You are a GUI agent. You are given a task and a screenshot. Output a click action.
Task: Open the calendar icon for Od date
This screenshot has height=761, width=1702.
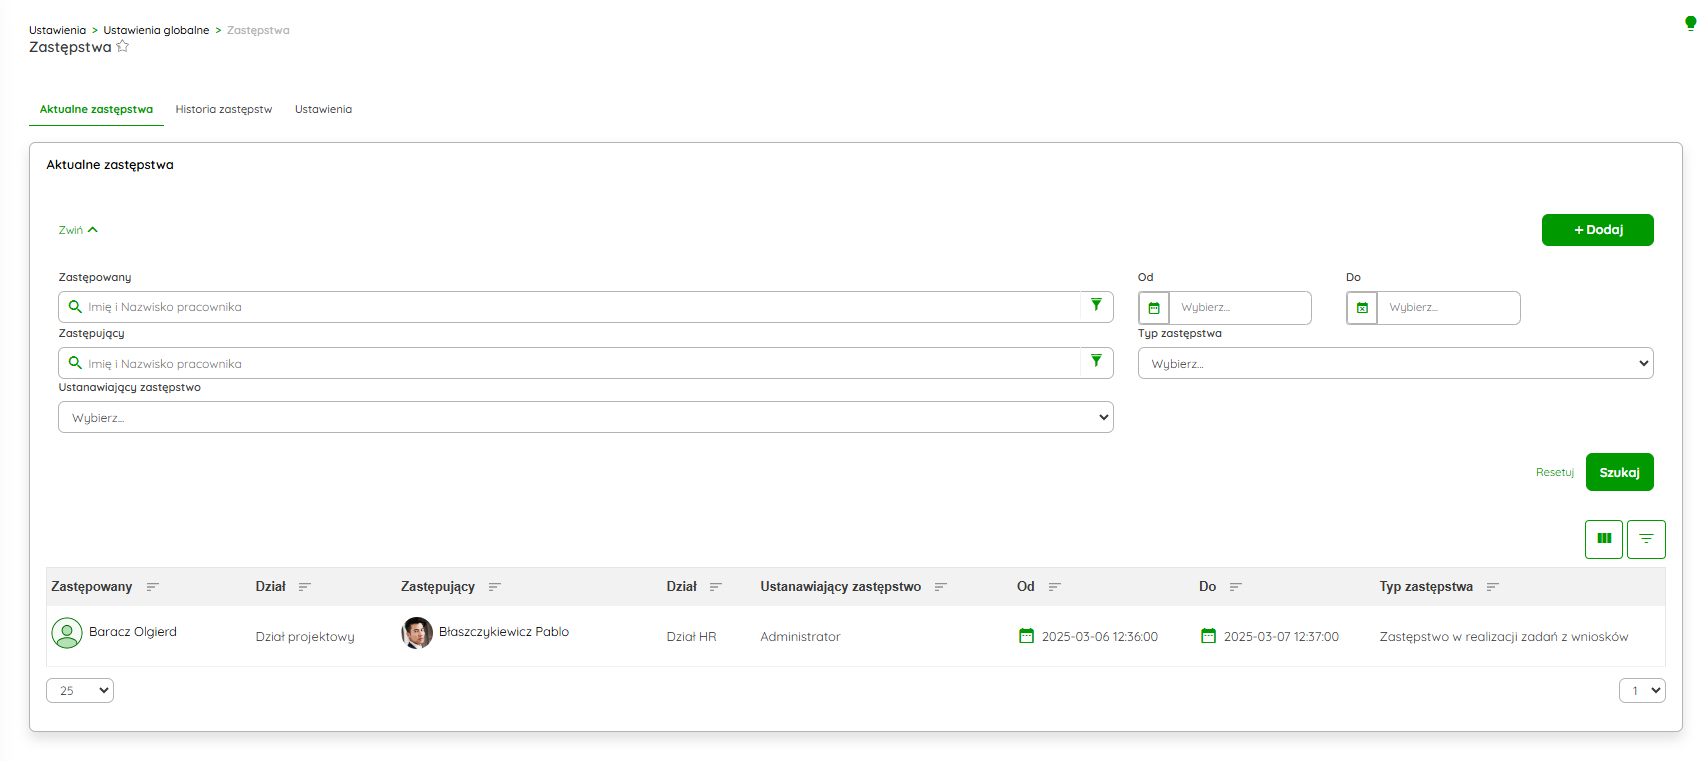coord(1153,308)
